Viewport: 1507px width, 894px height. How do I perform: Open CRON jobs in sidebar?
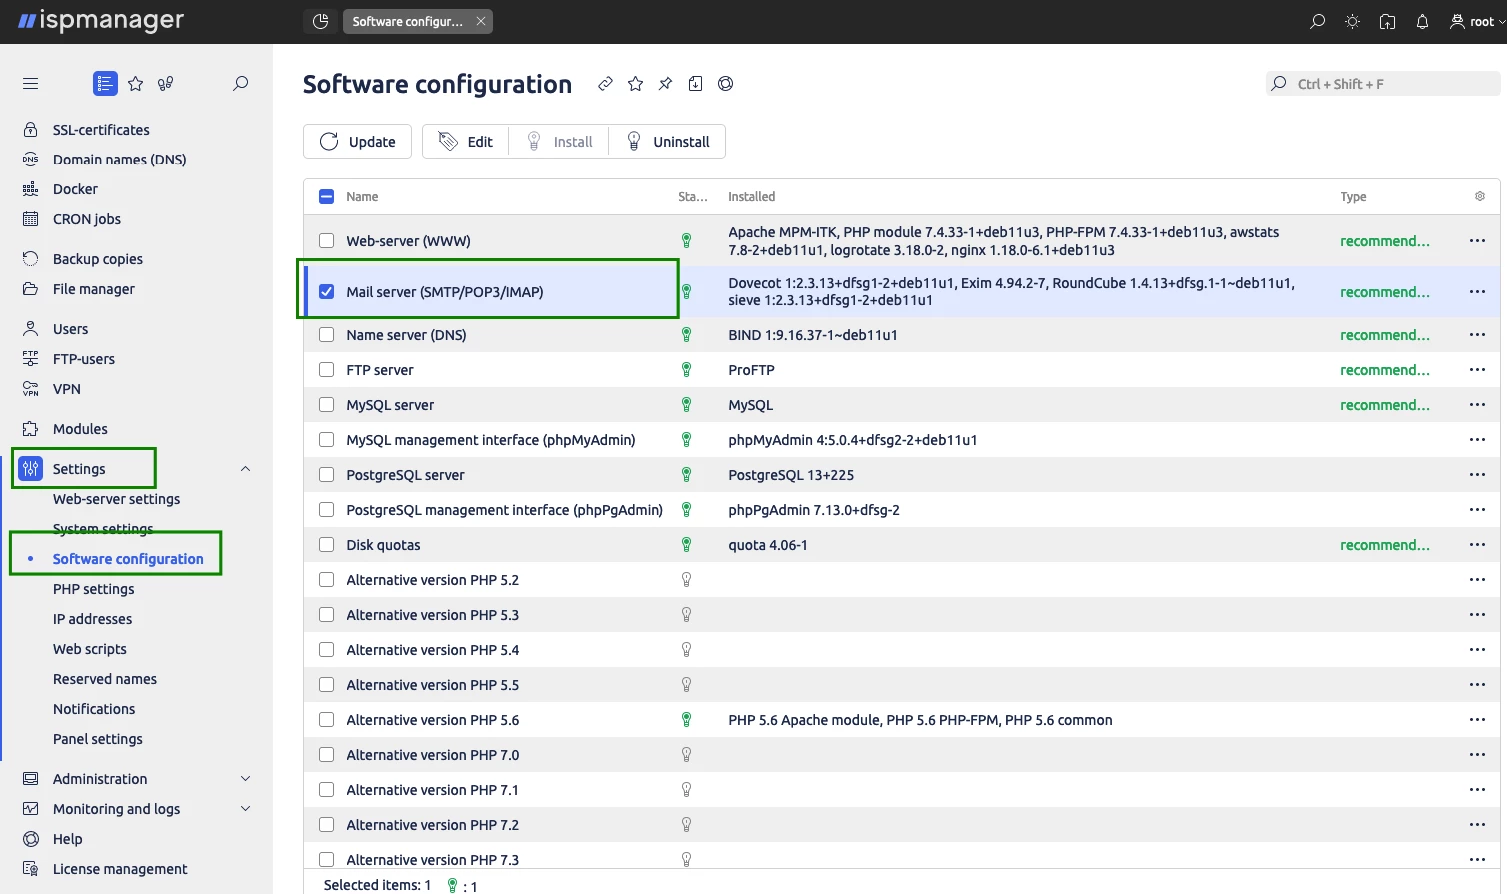pyautogui.click(x=87, y=219)
